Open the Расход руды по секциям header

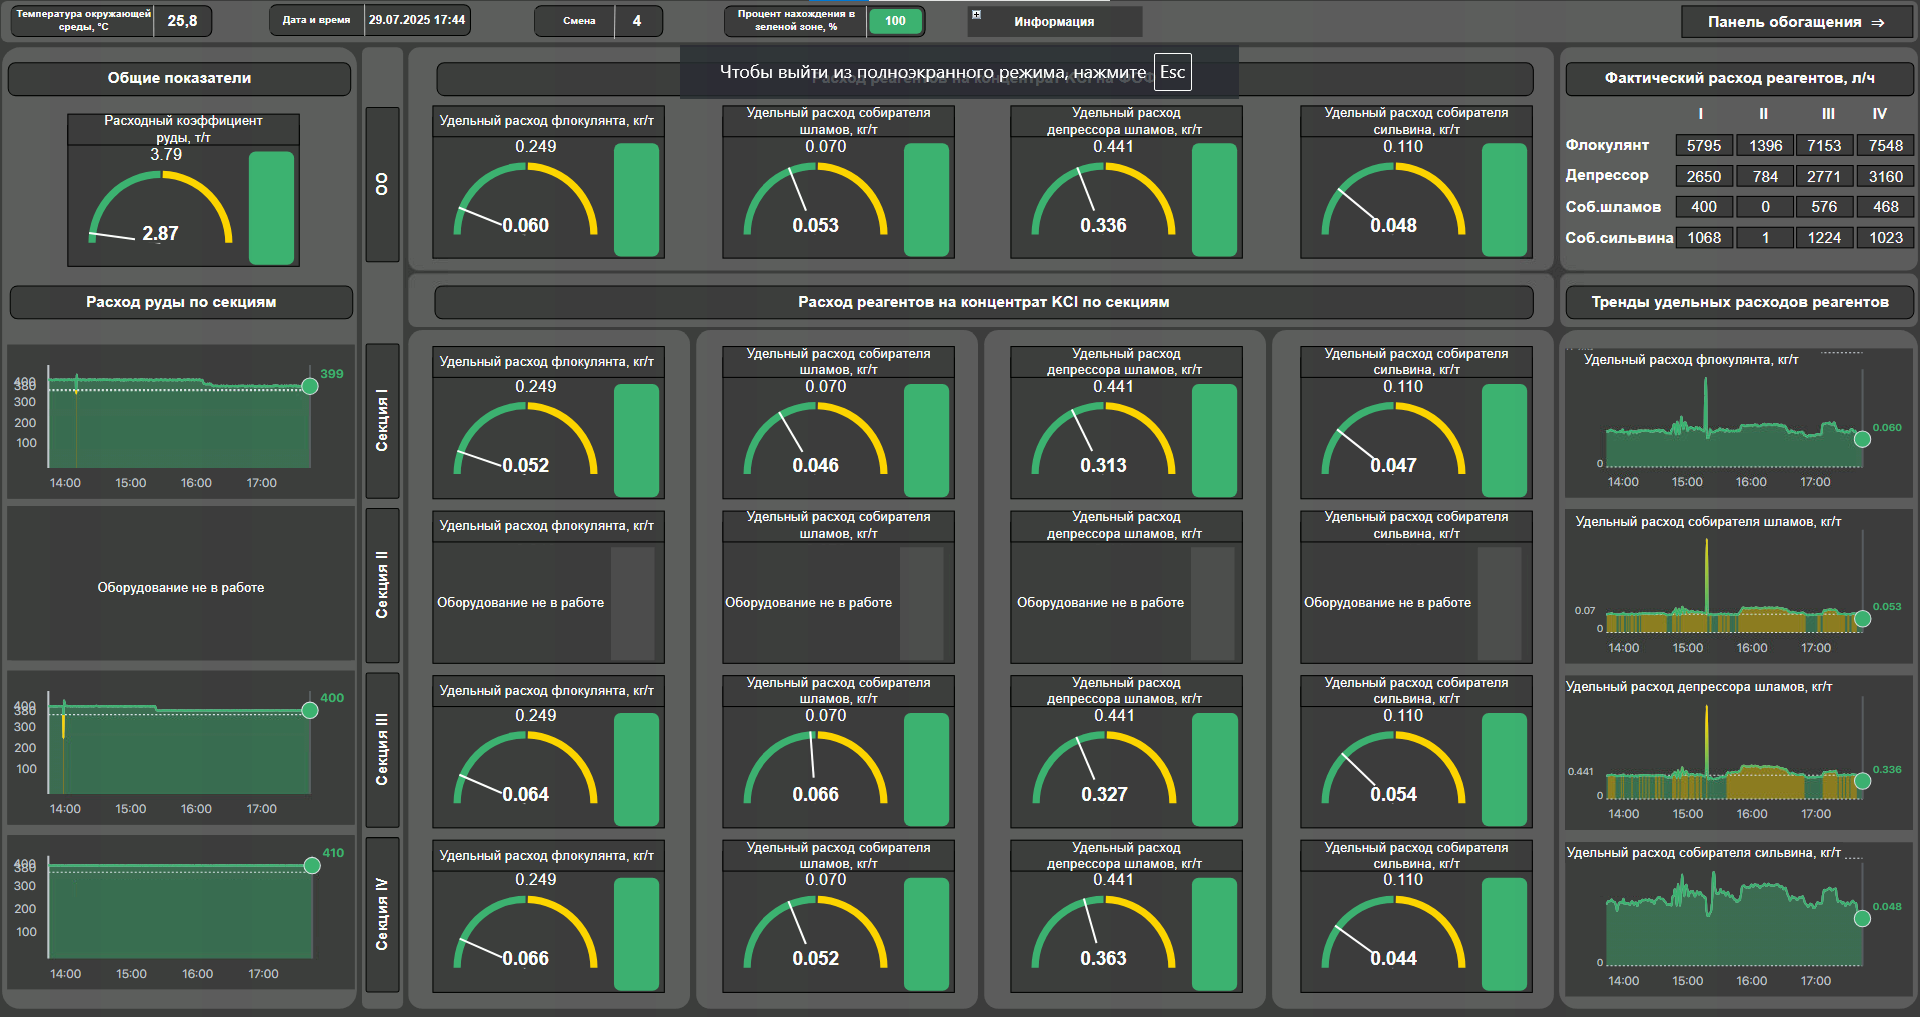click(x=181, y=302)
